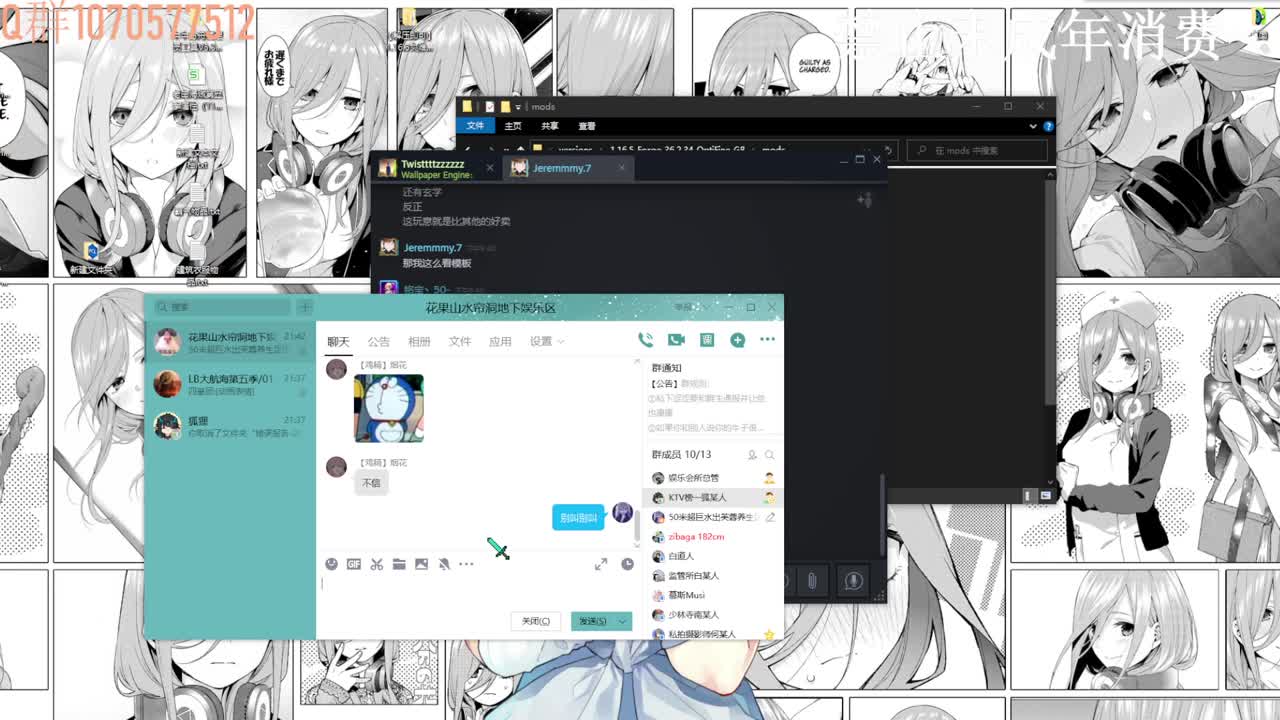This screenshot has width=1280, height=720.
Task: Select member 慕斯Musi
Action: pyautogui.click(x=712, y=595)
